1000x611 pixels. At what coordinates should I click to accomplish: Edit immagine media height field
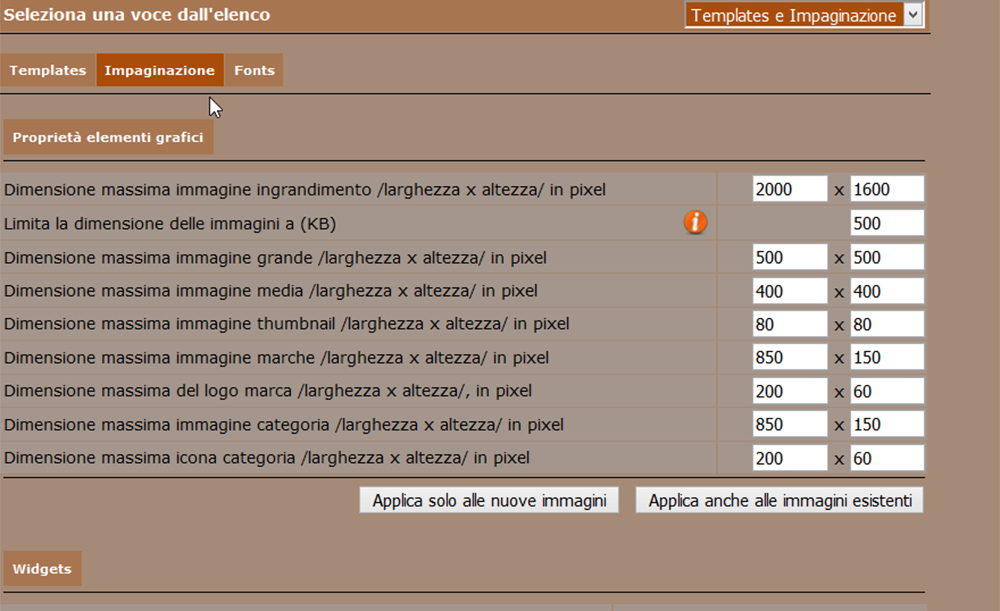pyautogui.click(x=886, y=291)
